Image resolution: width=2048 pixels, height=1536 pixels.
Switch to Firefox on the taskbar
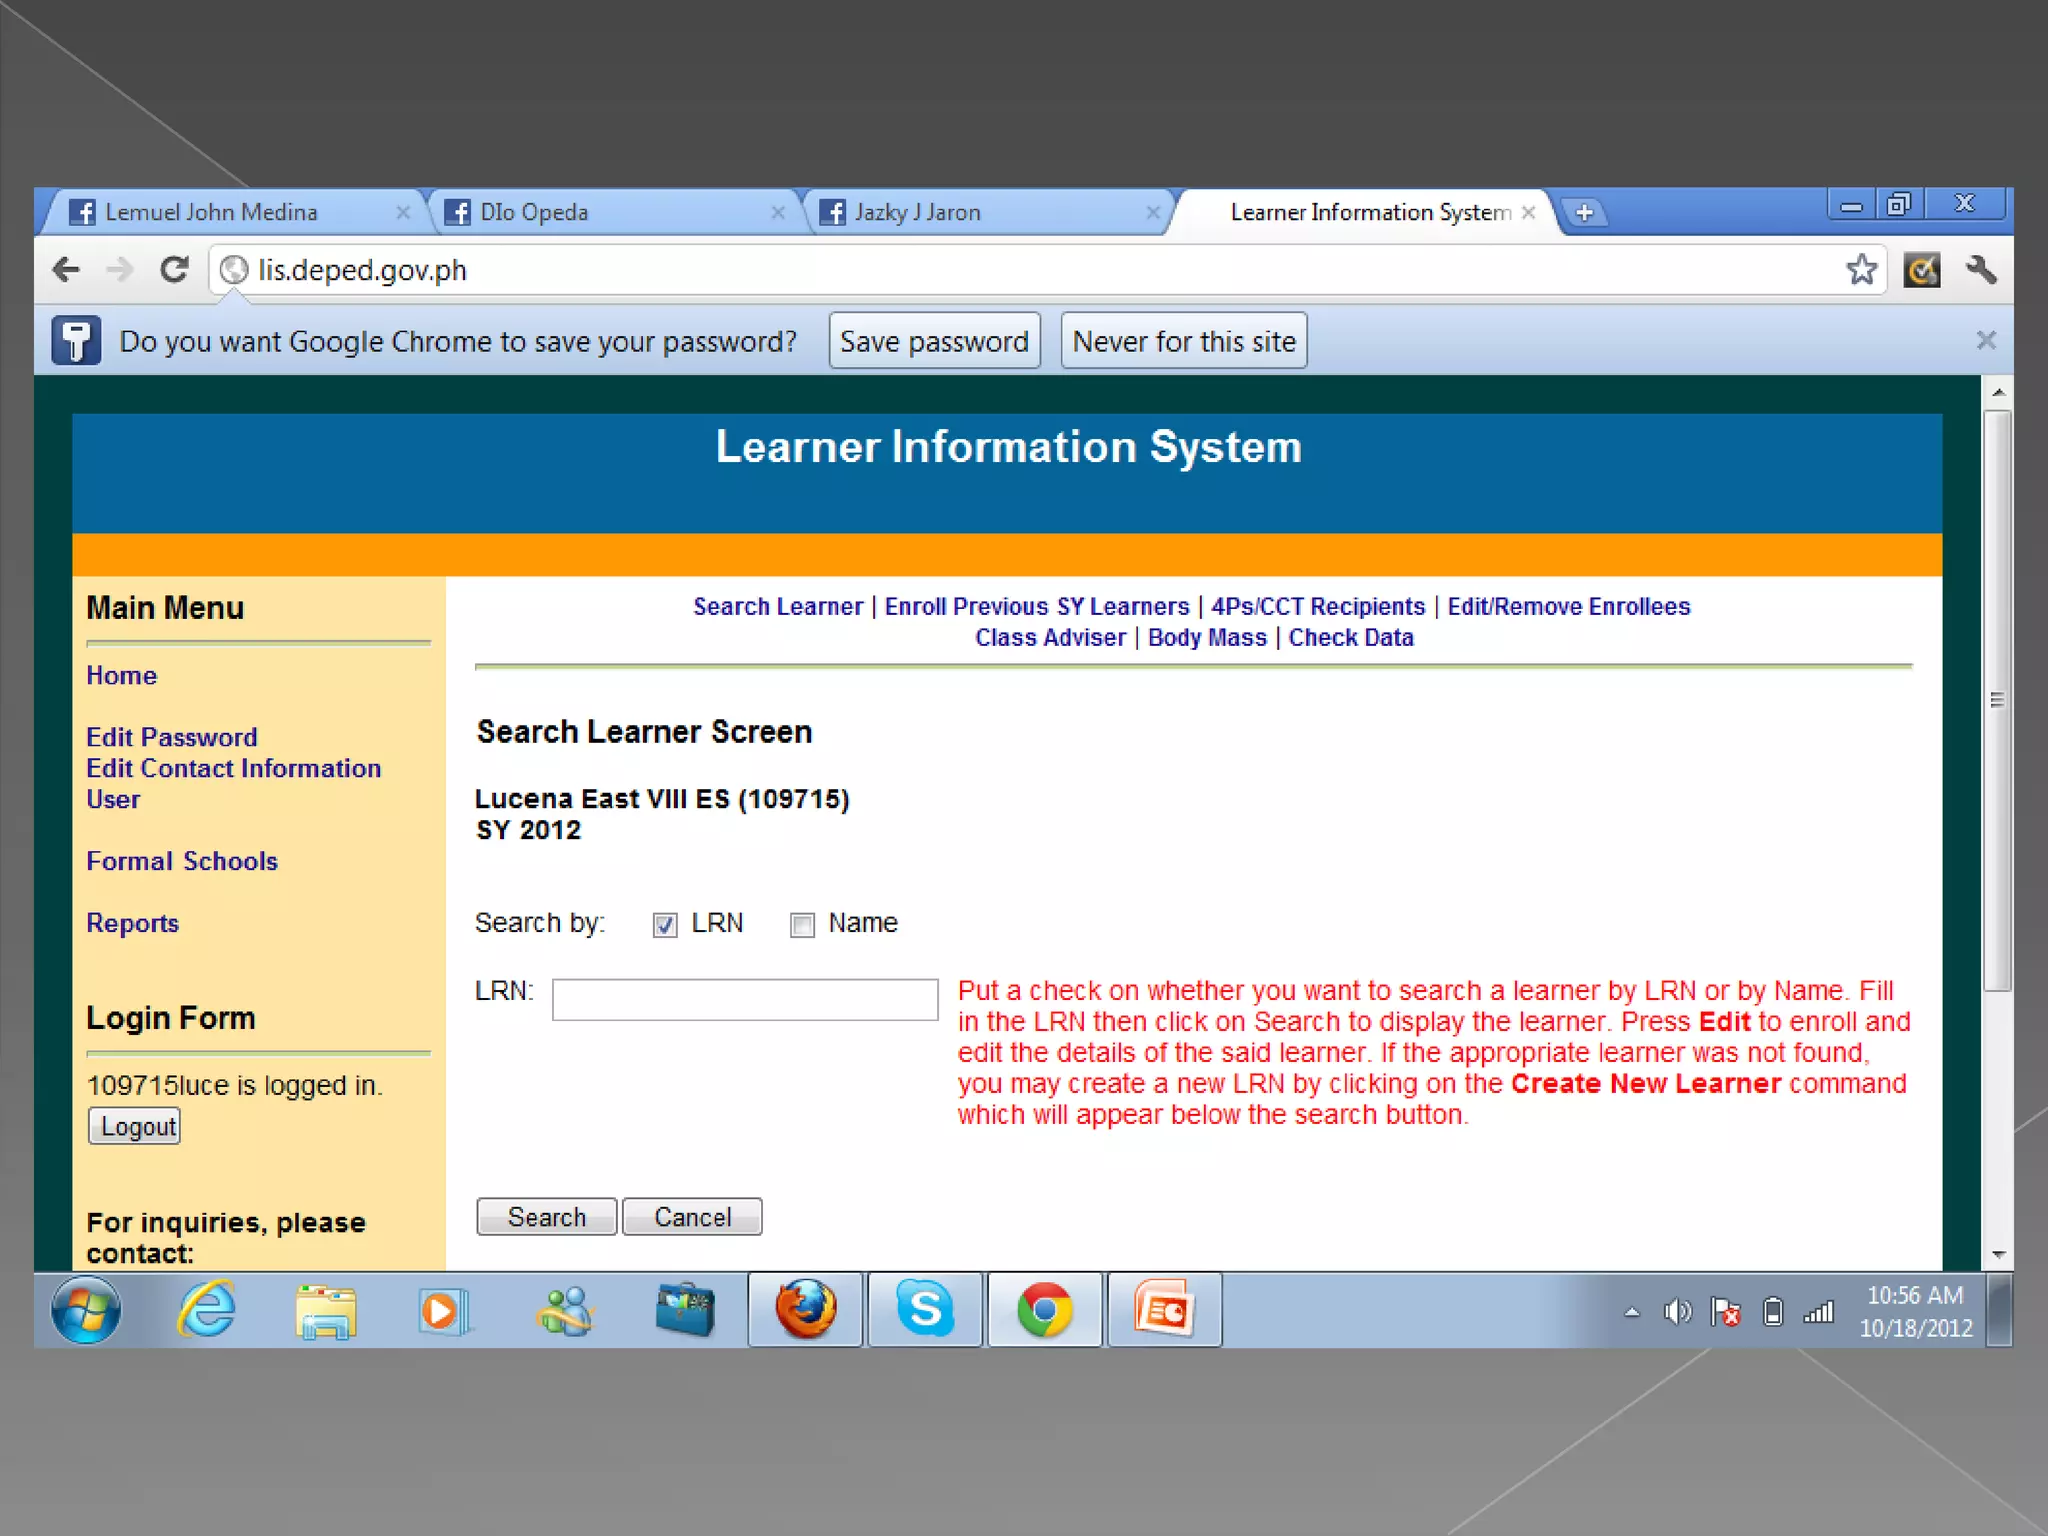[806, 1310]
